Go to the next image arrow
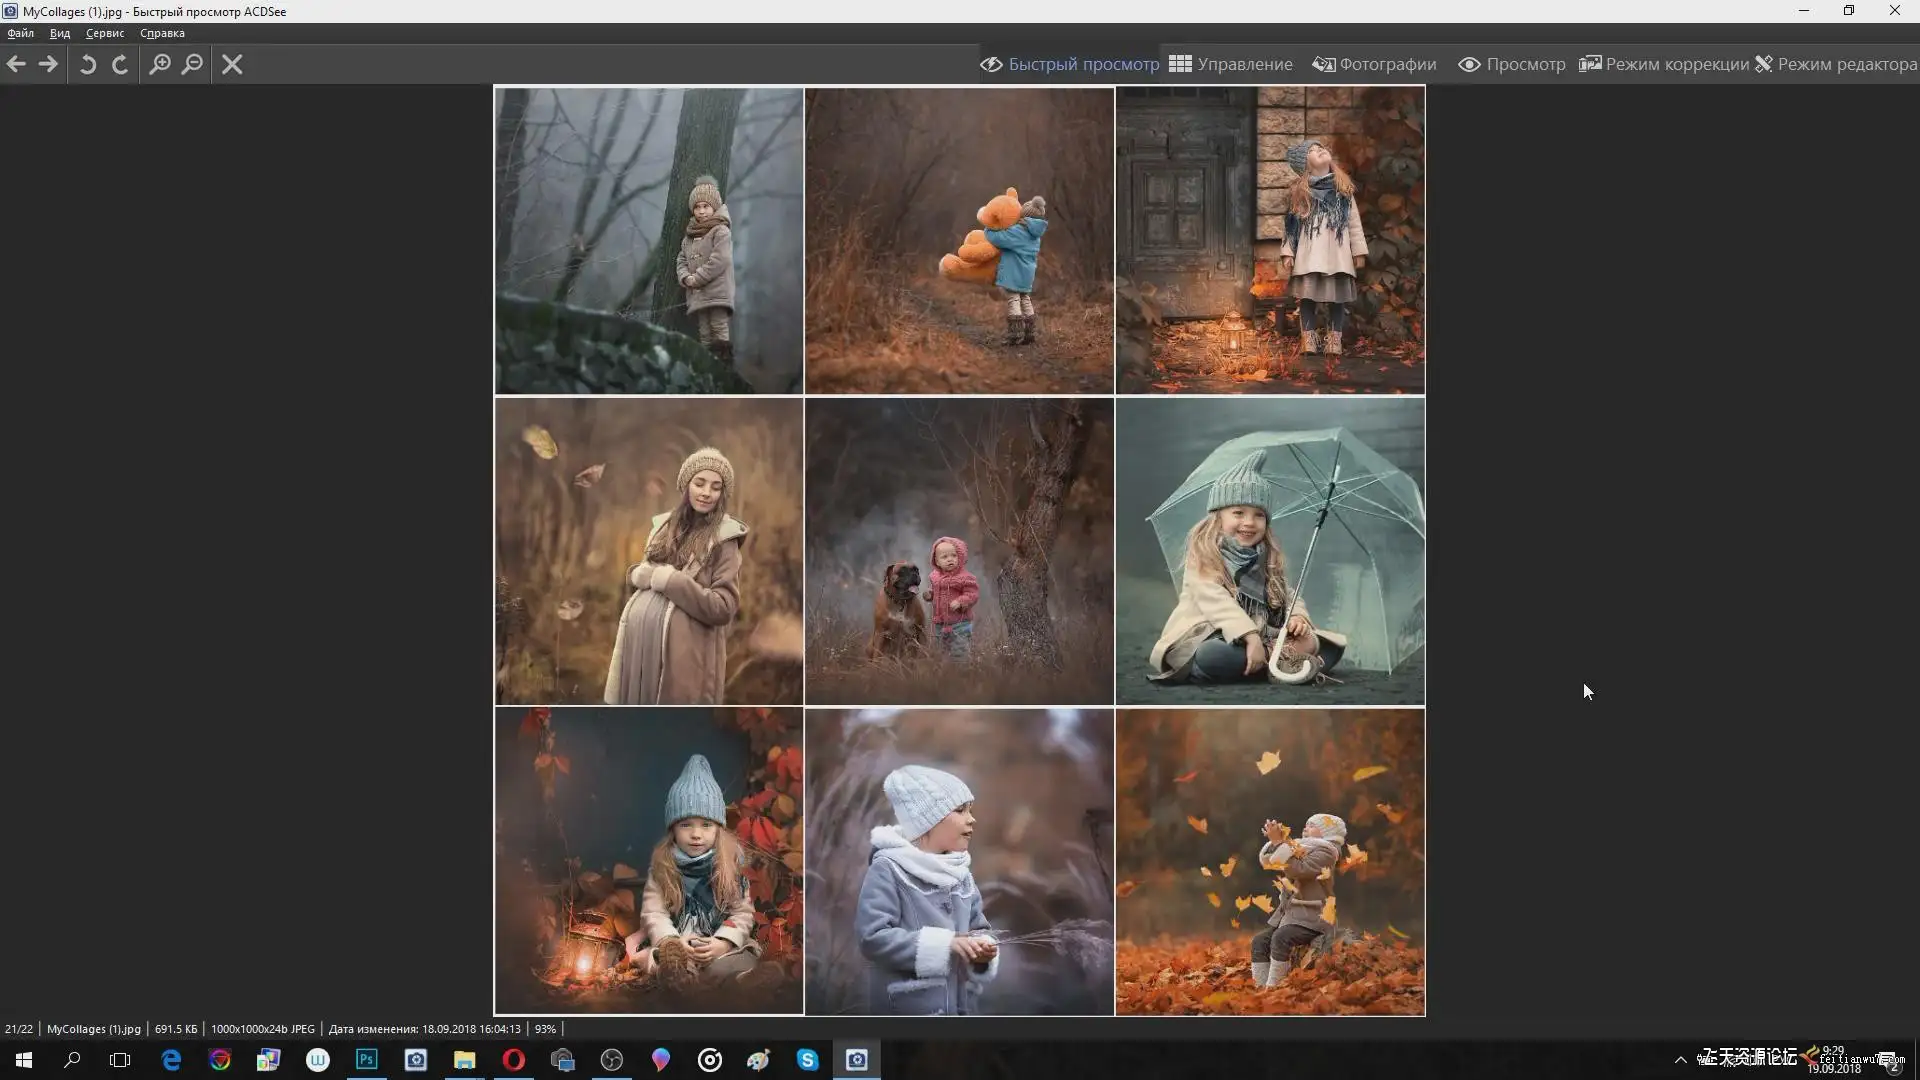Viewport: 1920px width, 1080px height. [x=48, y=64]
